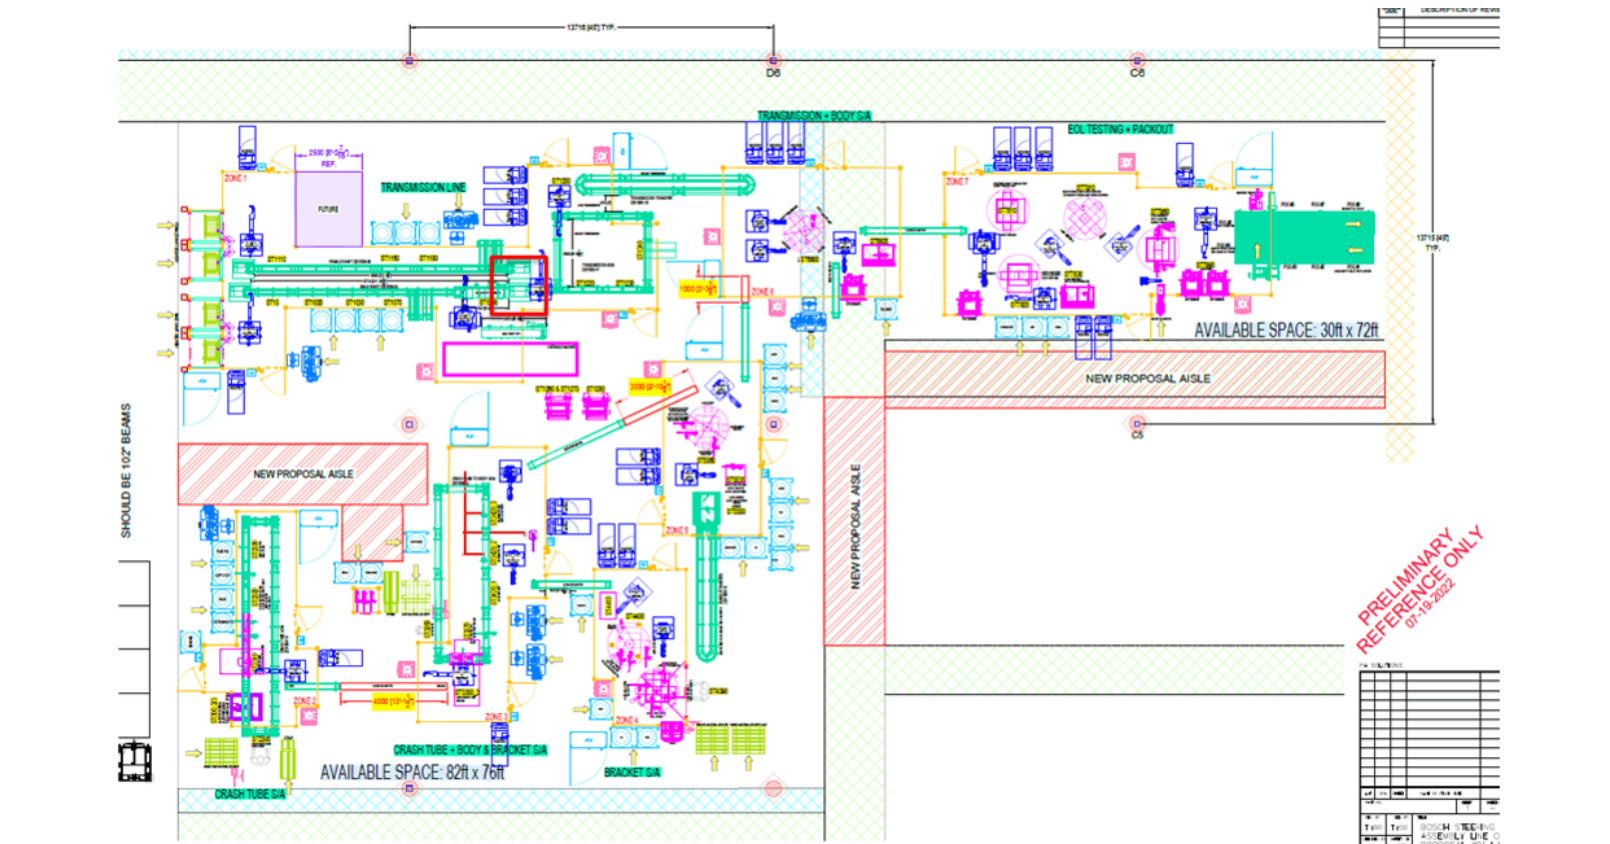Select the EOL TESTING + PACKOUT label
Screen dimensions: 1610x844
[x=1120, y=129]
